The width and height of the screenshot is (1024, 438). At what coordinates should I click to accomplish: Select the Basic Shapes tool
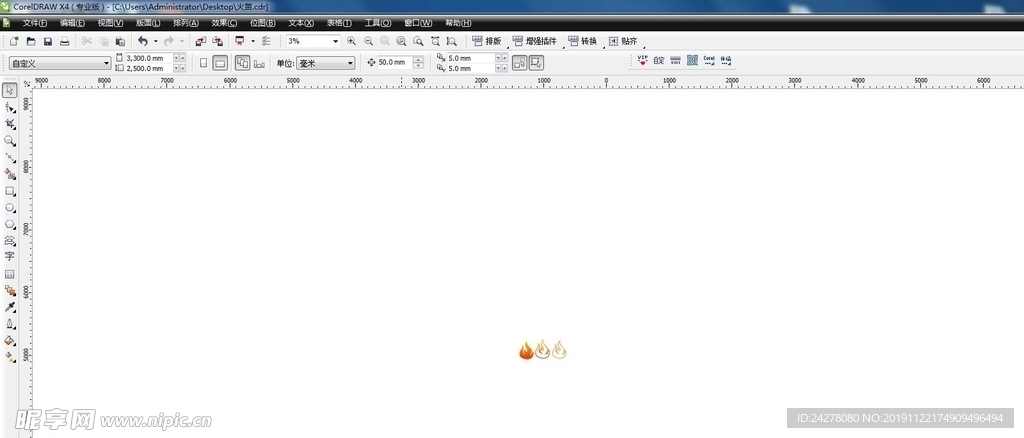[10, 241]
